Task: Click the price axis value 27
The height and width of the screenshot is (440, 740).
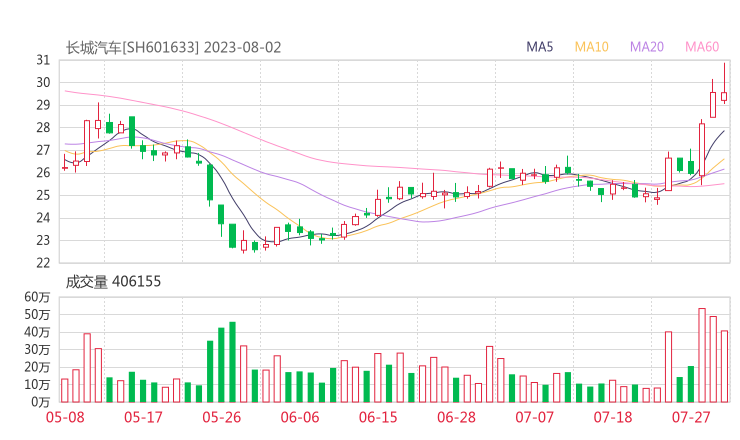Action: 43,150
